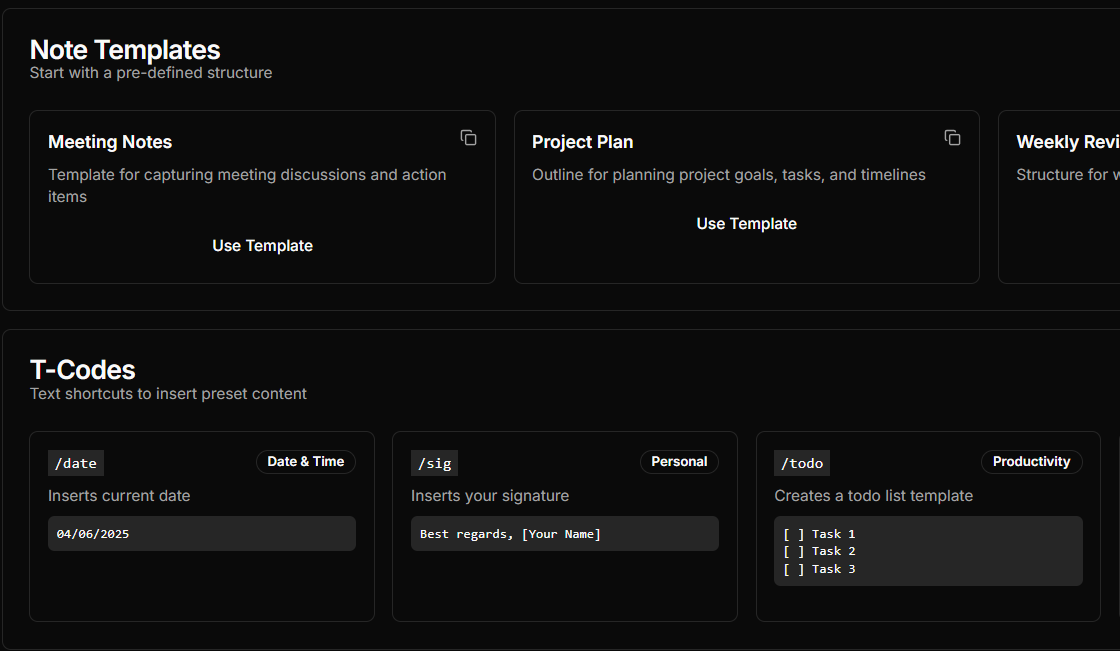This screenshot has width=1120, height=651.
Task: Click the T-Codes section heading
Action: coord(82,370)
